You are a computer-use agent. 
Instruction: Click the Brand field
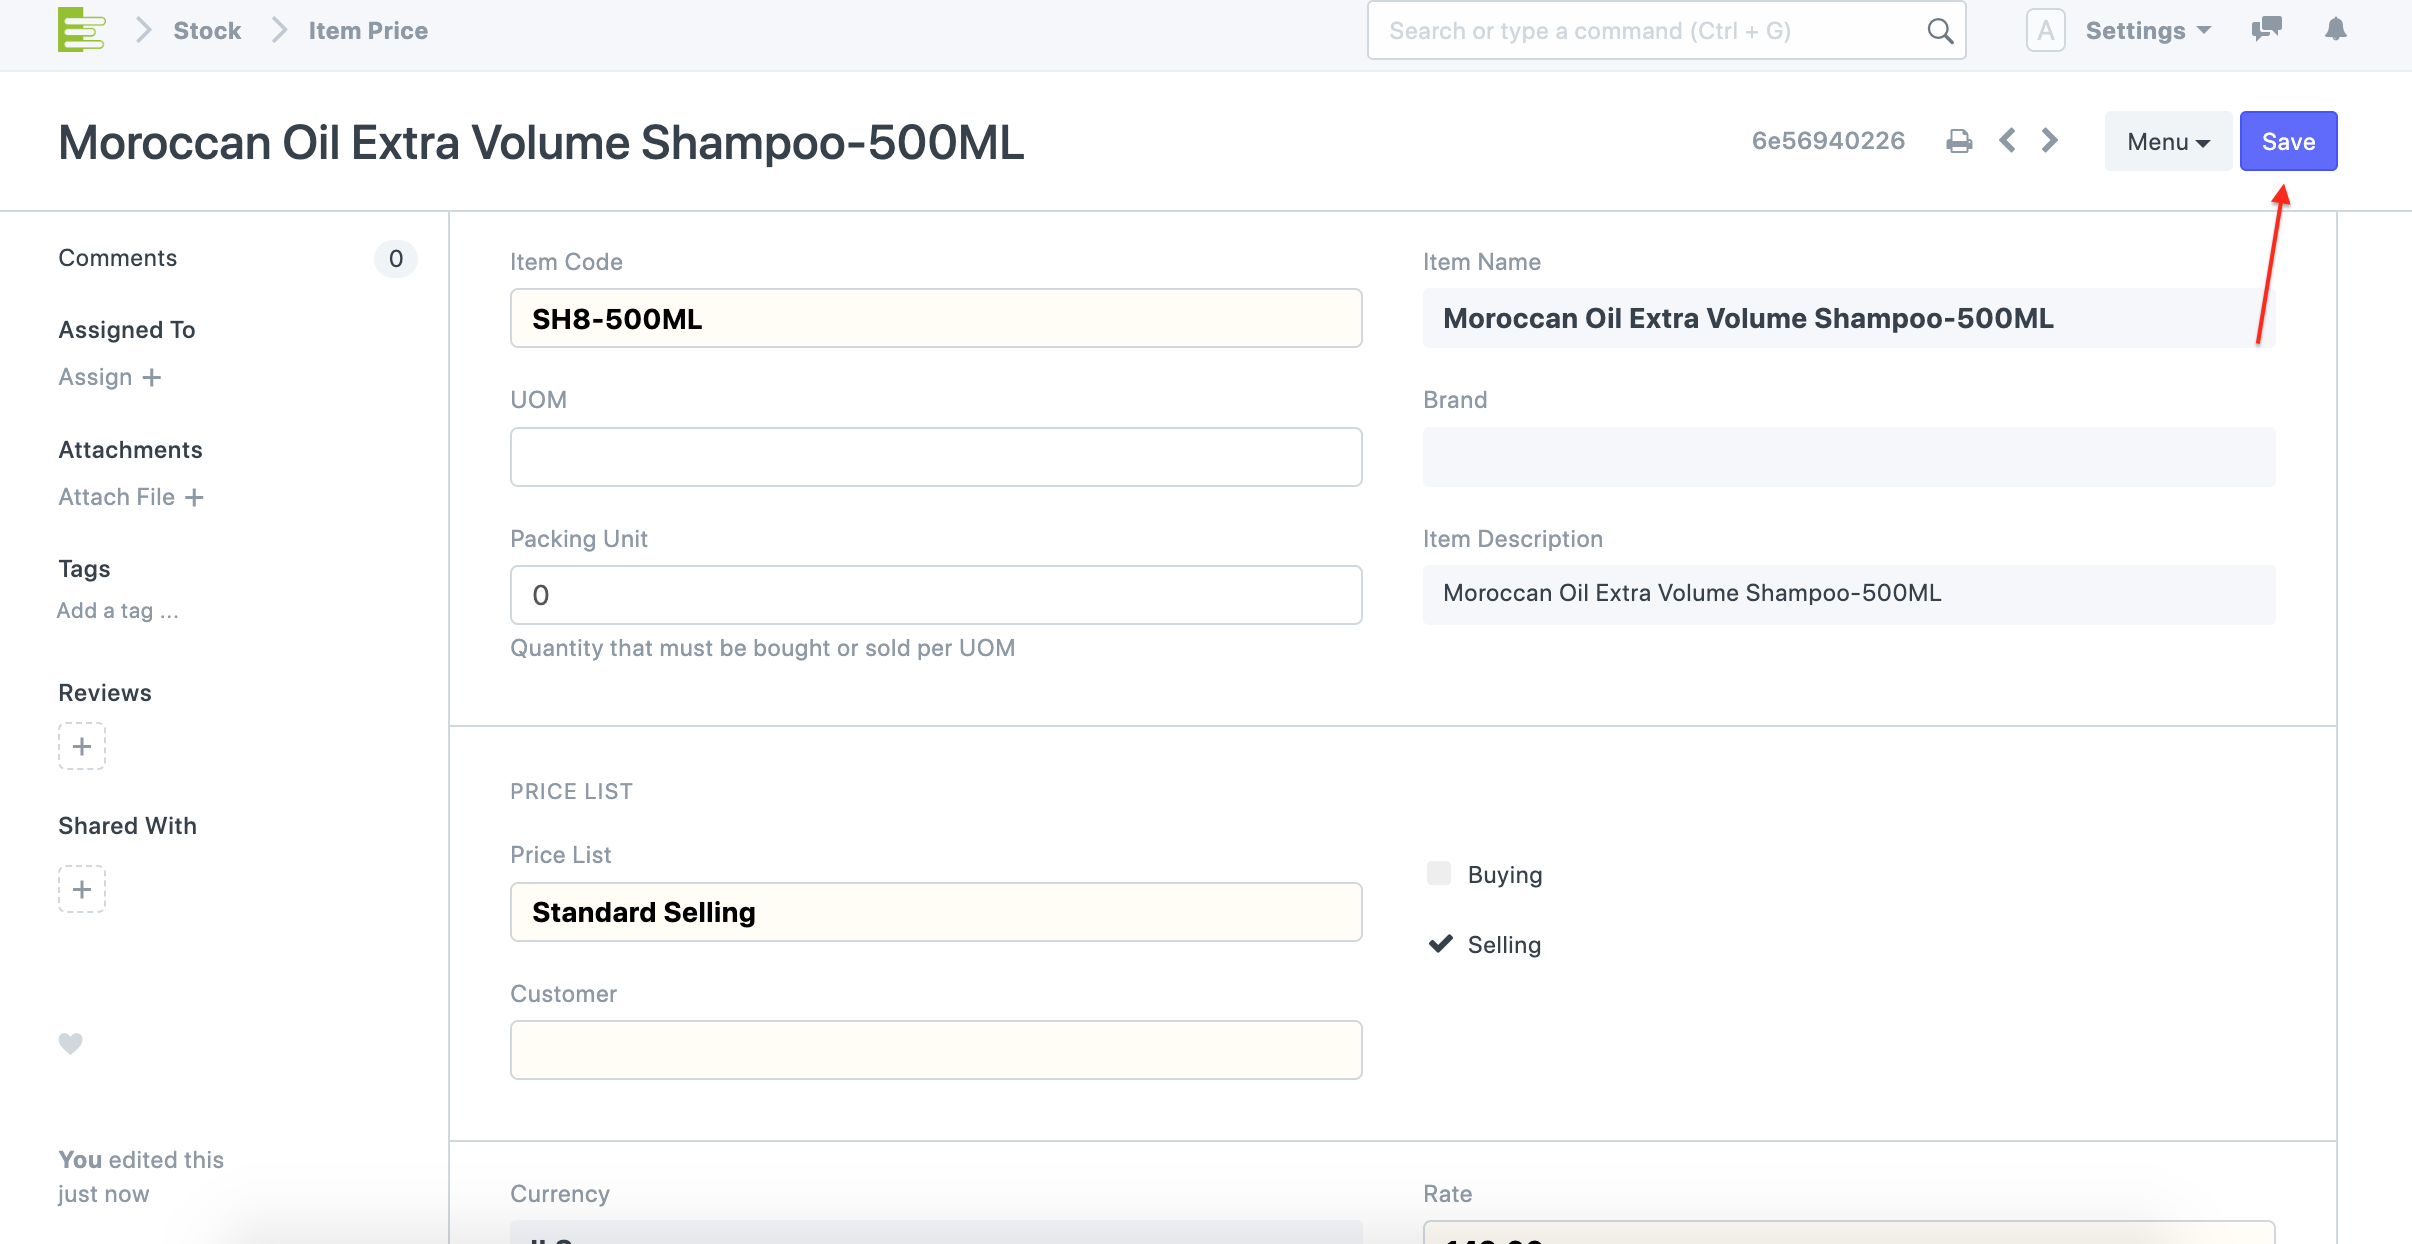1849,457
